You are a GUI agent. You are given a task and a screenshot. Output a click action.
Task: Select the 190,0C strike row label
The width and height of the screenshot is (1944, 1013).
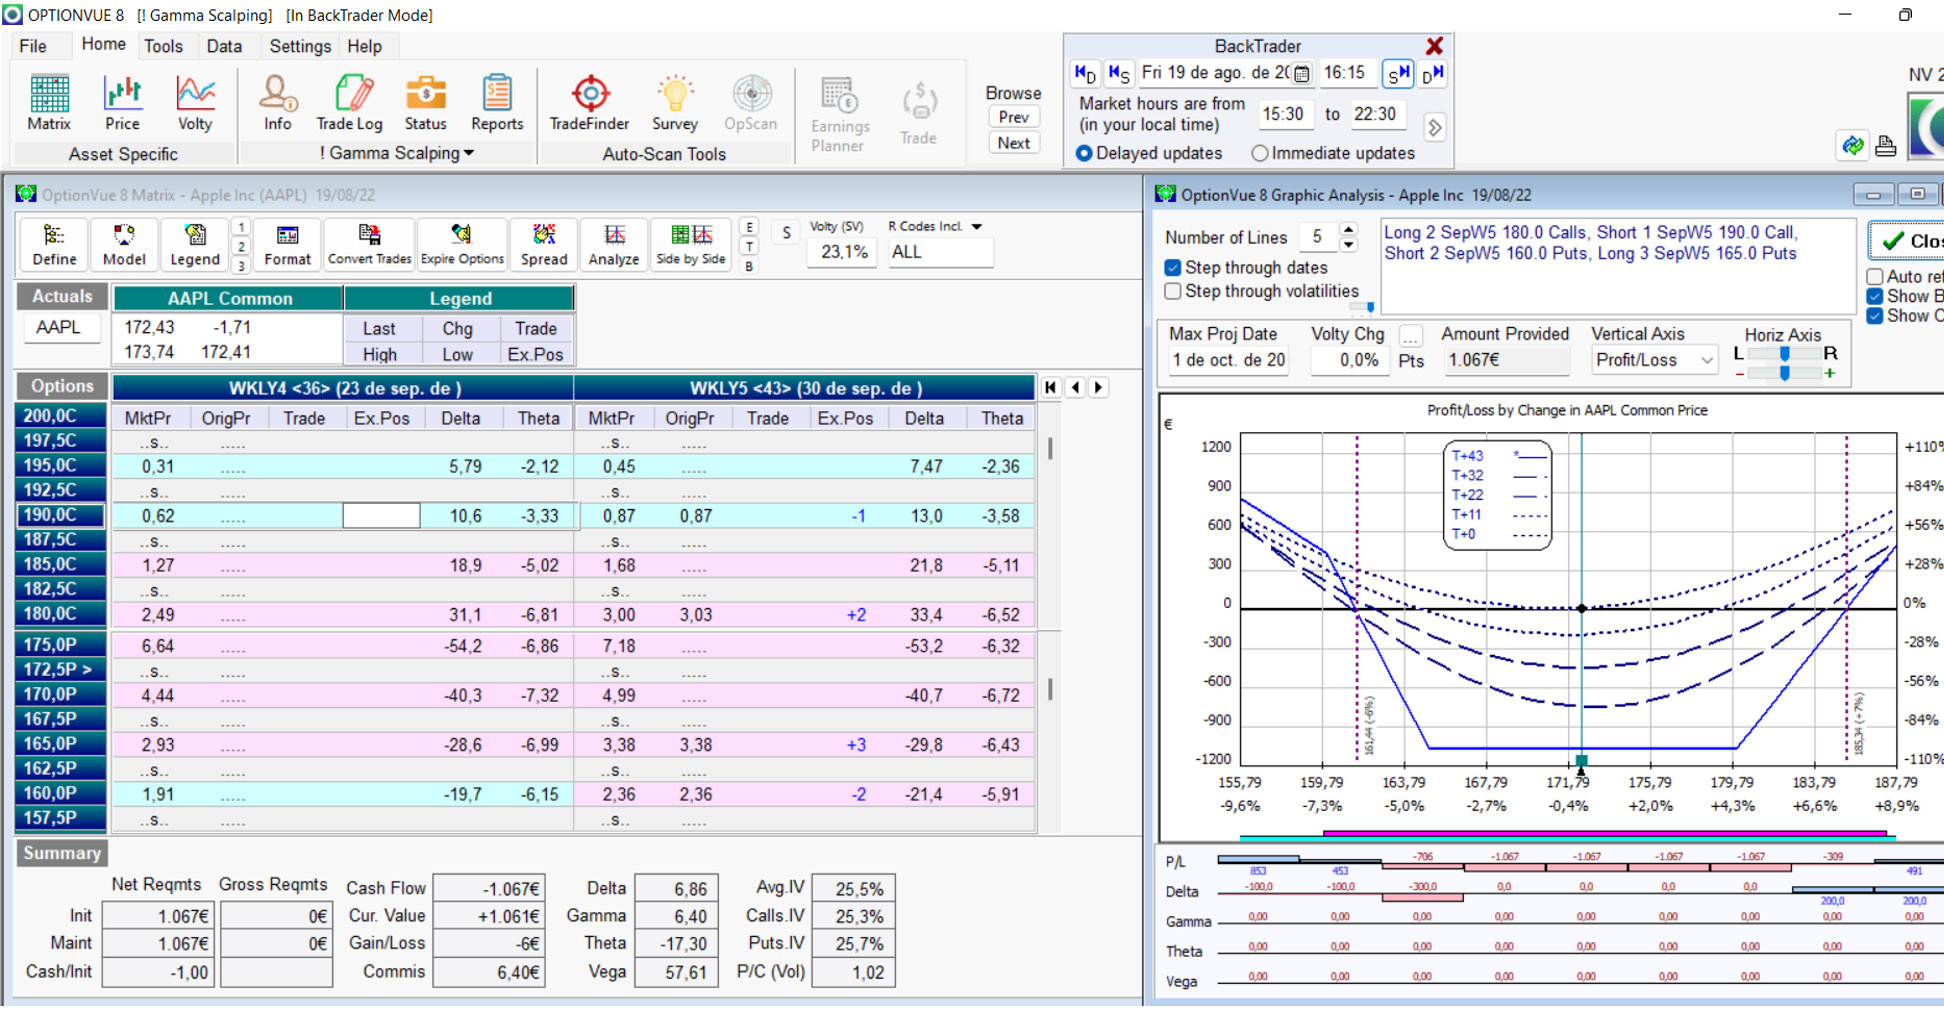pyautogui.click(x=61, y=515)
